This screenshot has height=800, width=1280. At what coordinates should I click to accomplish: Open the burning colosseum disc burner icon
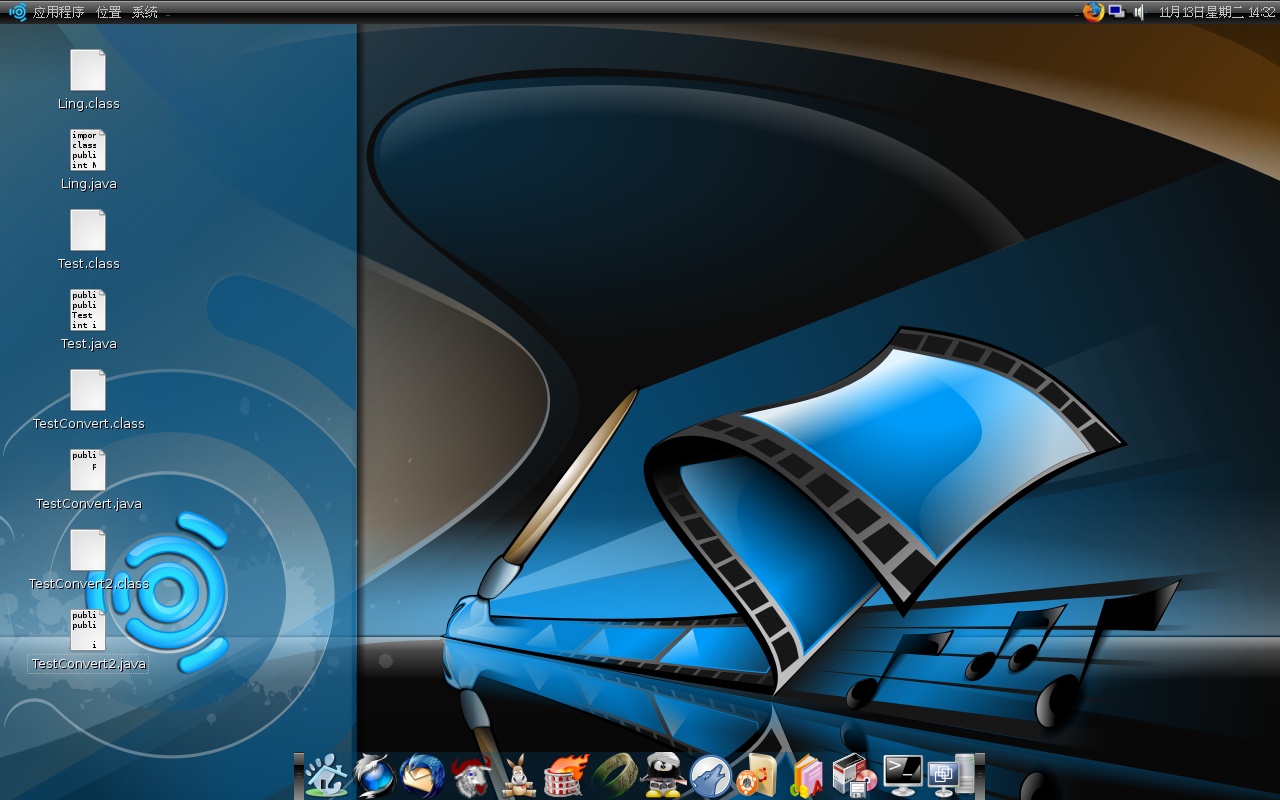click(x=567, y=775)
